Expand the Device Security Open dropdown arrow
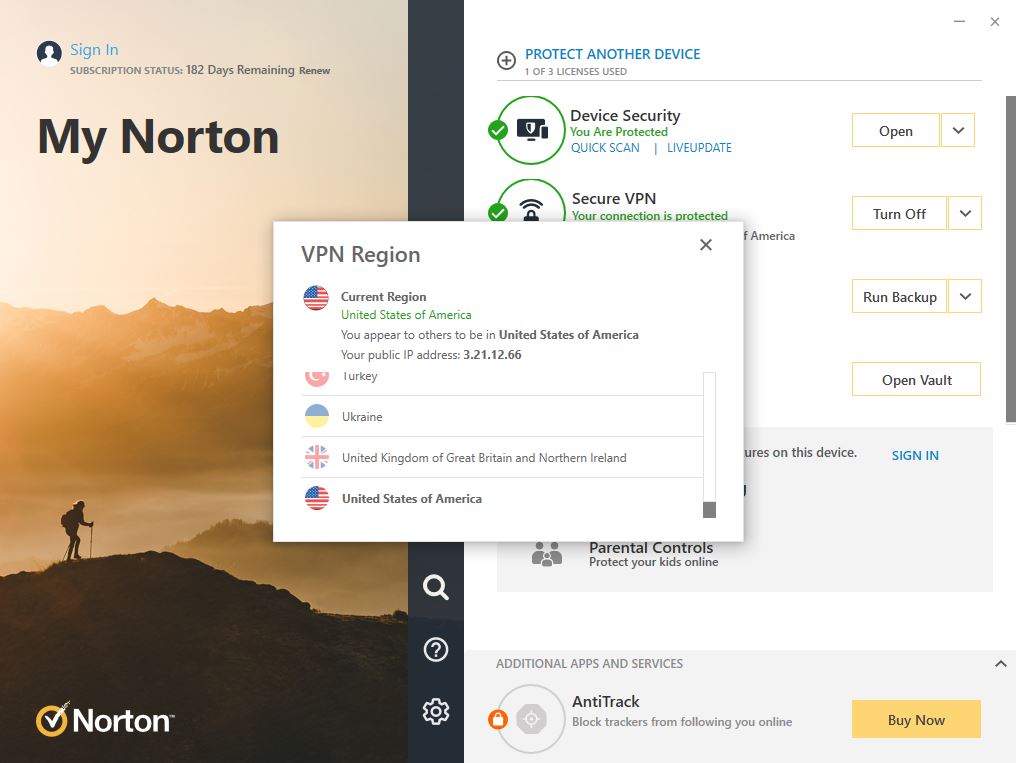1016x763 pixels. tap(958, 130)
